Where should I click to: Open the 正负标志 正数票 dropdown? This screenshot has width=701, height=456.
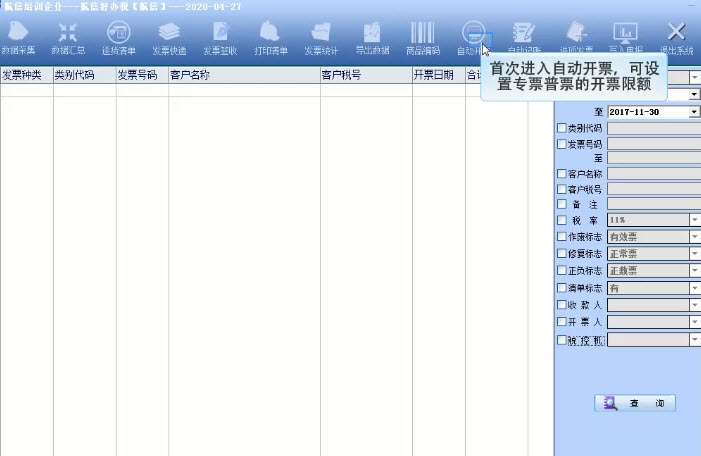(x=694, y=270)
